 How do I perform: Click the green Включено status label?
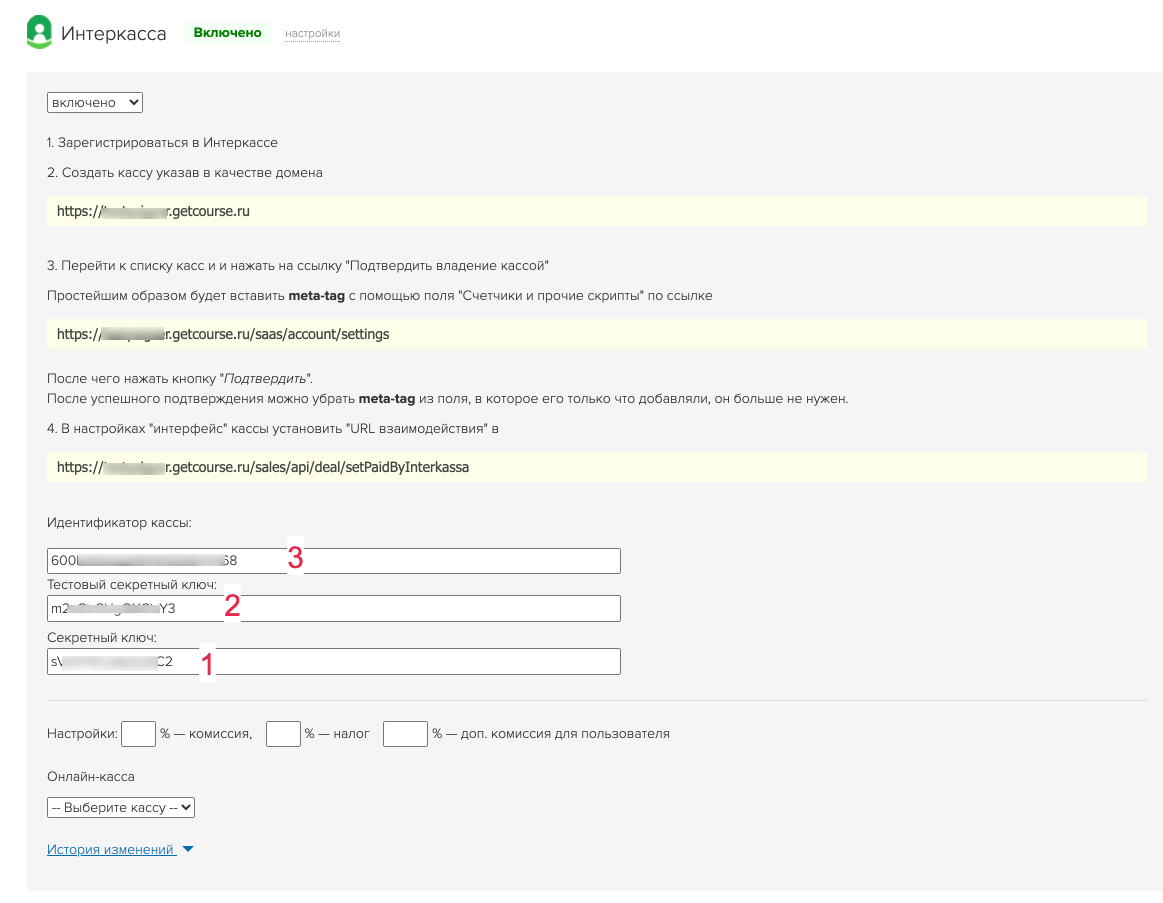coord(227,33)
